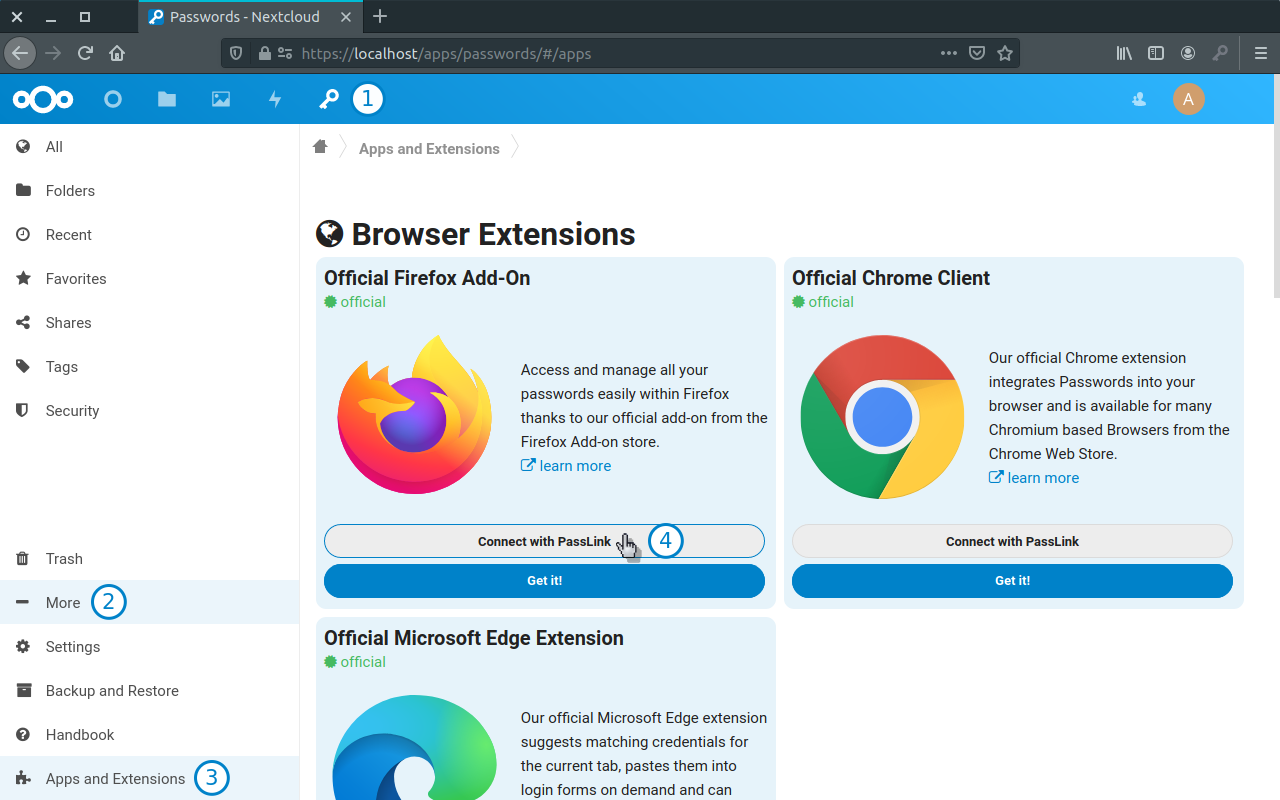This screenshot has height=800, width=1280.
Task: Open Chrome Client learn more link
Action: click(x=1034, y=478)
